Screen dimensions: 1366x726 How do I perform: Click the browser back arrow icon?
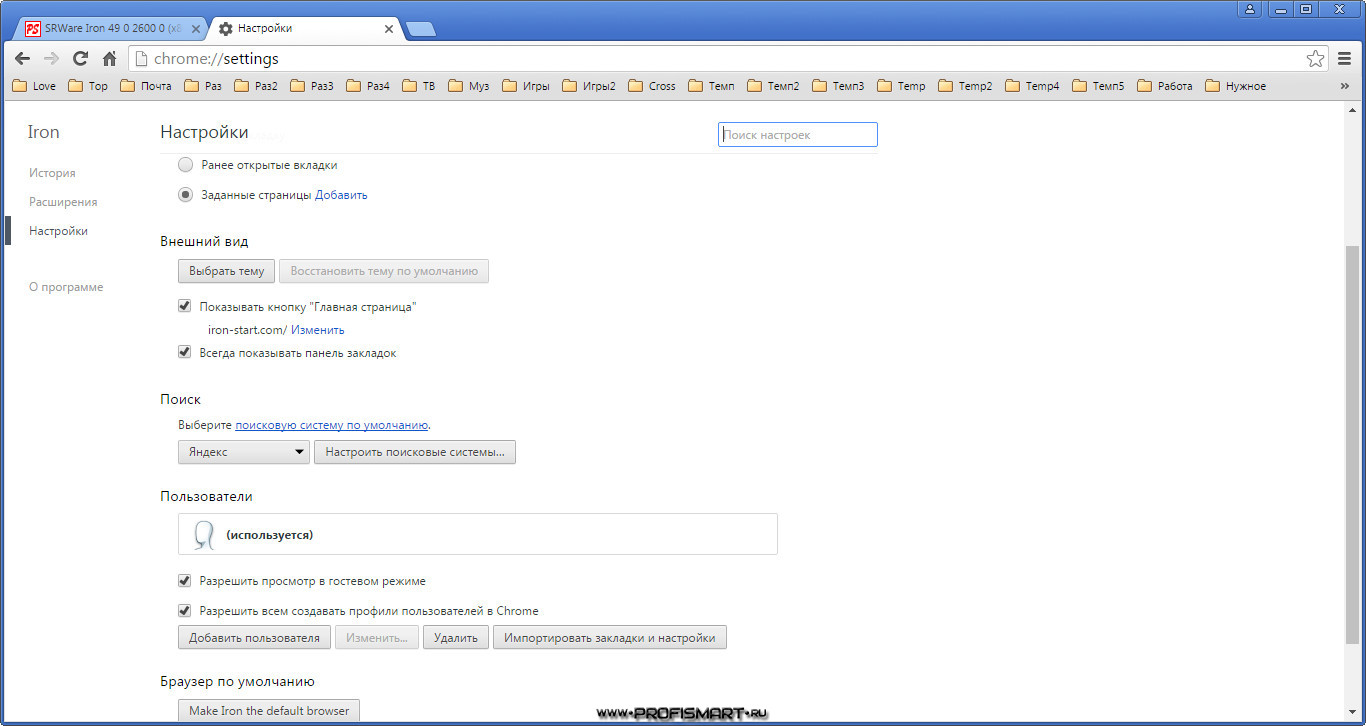tap(22, 59)
